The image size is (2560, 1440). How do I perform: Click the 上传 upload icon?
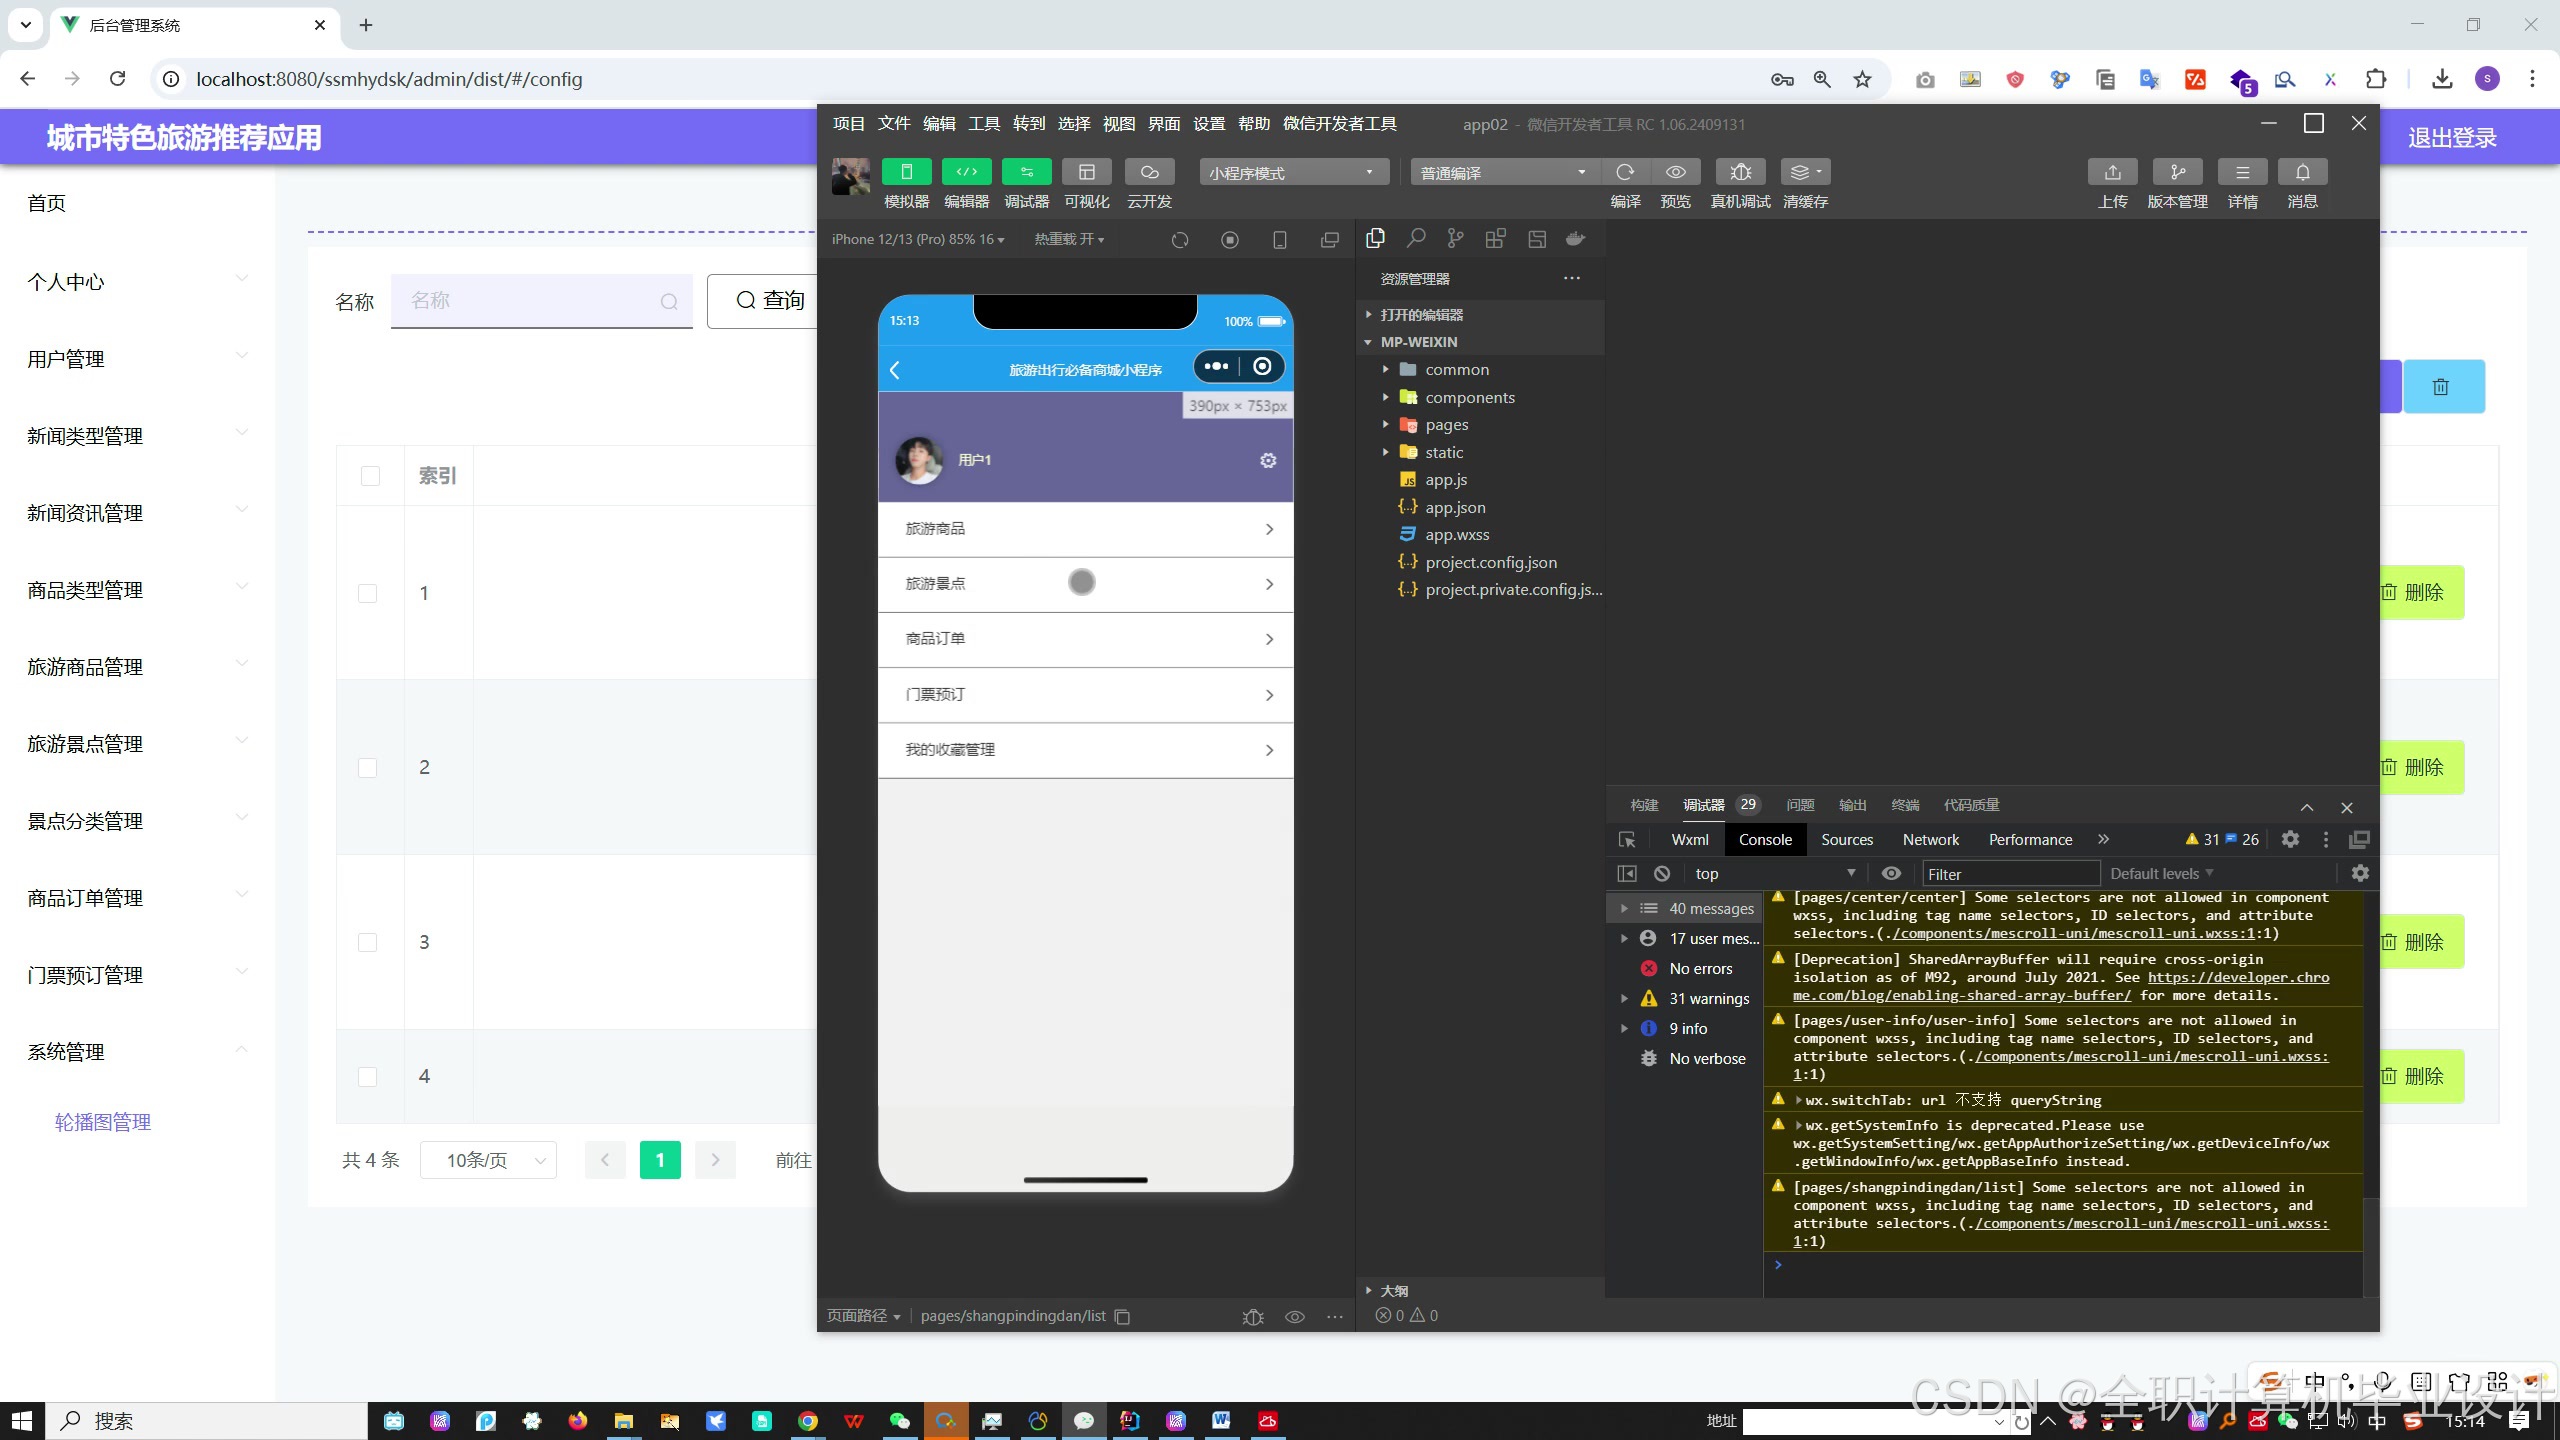[x=2112, y=172]
